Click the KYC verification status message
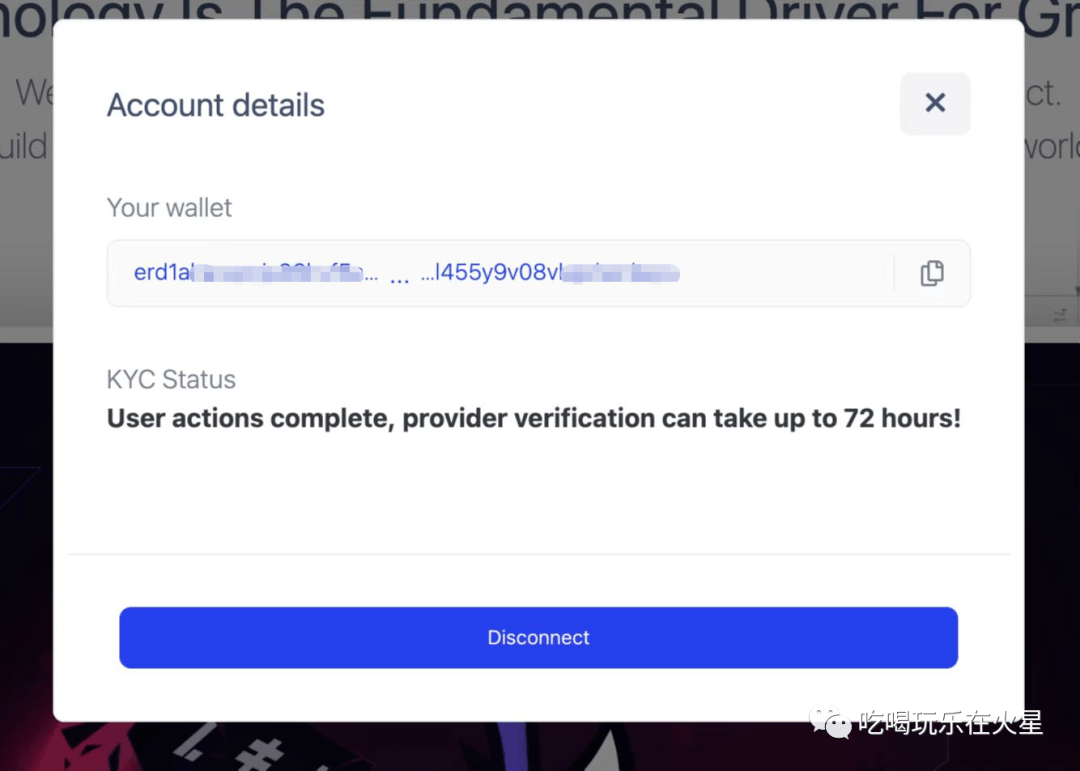The image size is (1080, 771). tap(533, 418)
